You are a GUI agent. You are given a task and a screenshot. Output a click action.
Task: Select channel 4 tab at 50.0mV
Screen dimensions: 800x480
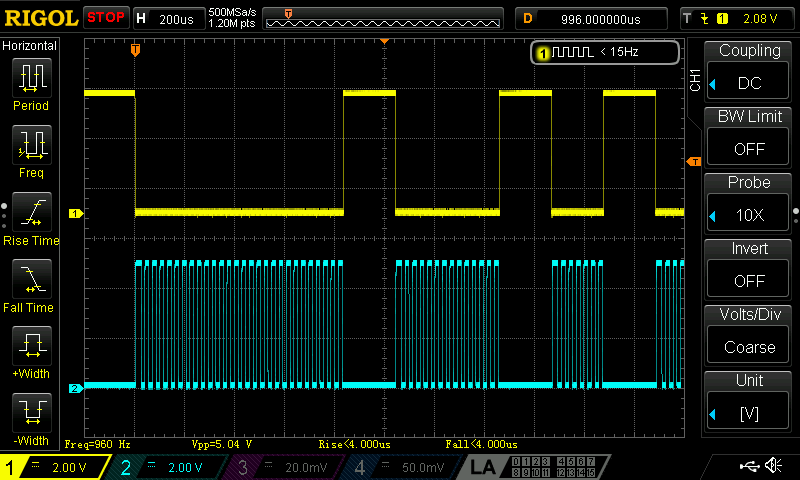pos(403,467)
